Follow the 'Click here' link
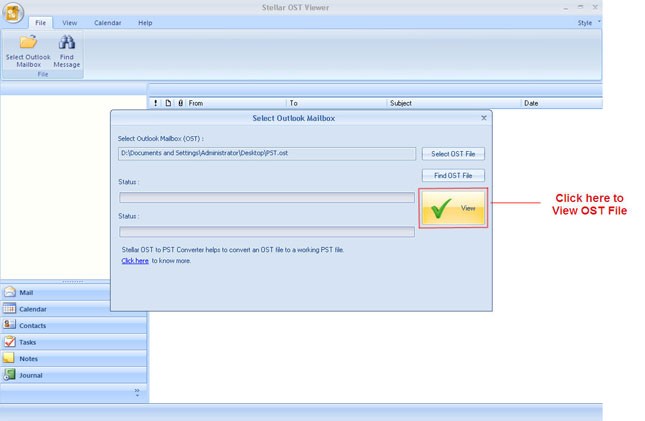The width and height of the screenshot is (645, 421). (x=135, y=261)
